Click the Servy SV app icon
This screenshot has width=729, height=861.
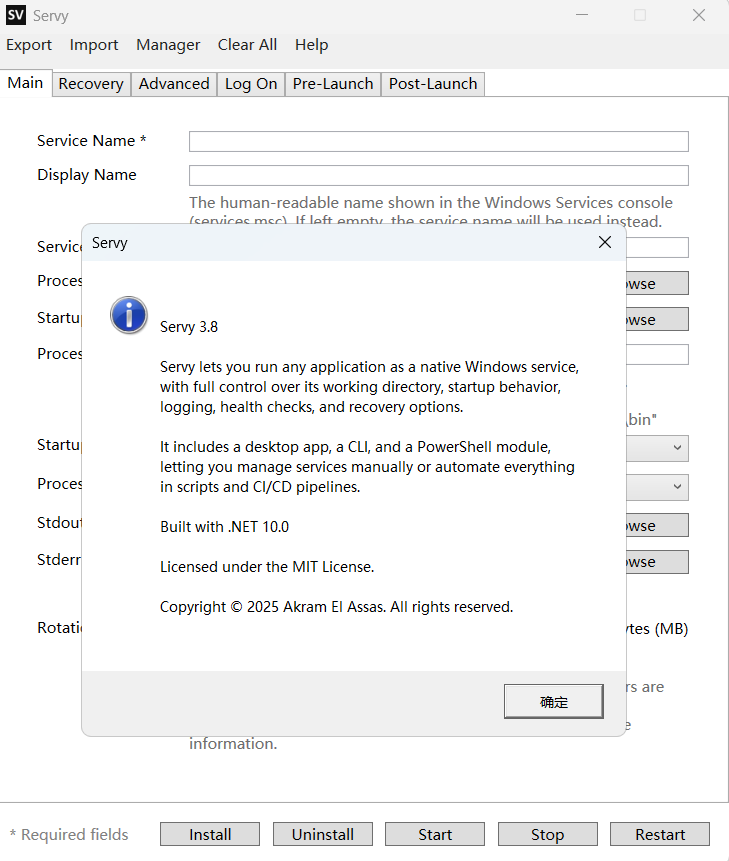[x=15, y=15]
